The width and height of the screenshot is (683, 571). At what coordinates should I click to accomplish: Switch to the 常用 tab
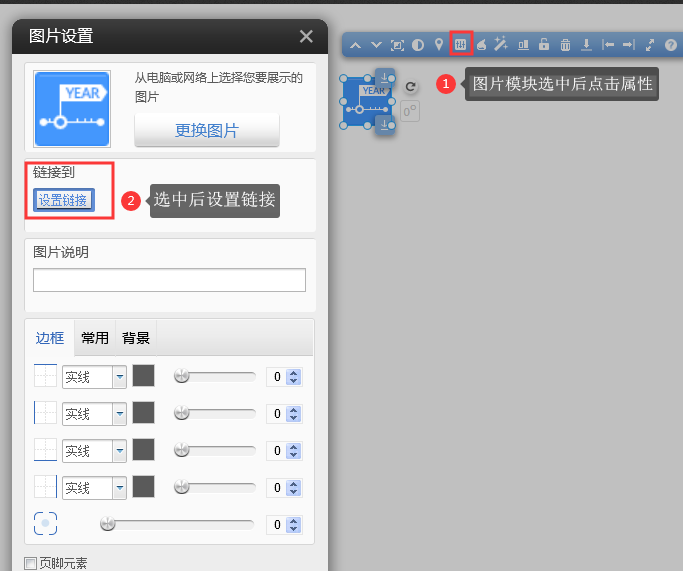pos(95,338)
